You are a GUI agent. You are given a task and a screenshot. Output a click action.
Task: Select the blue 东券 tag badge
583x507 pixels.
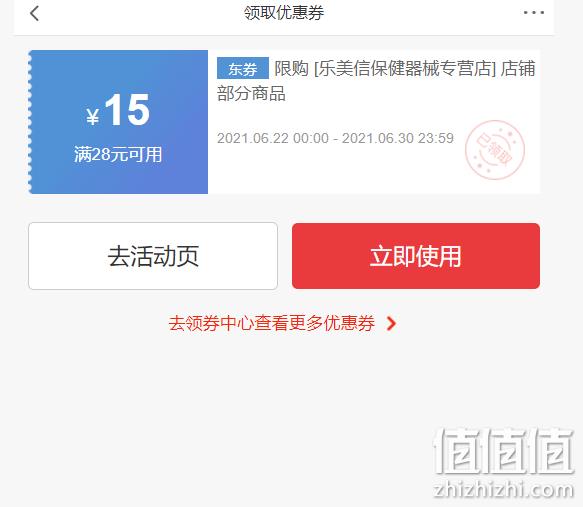click(243, 68)
